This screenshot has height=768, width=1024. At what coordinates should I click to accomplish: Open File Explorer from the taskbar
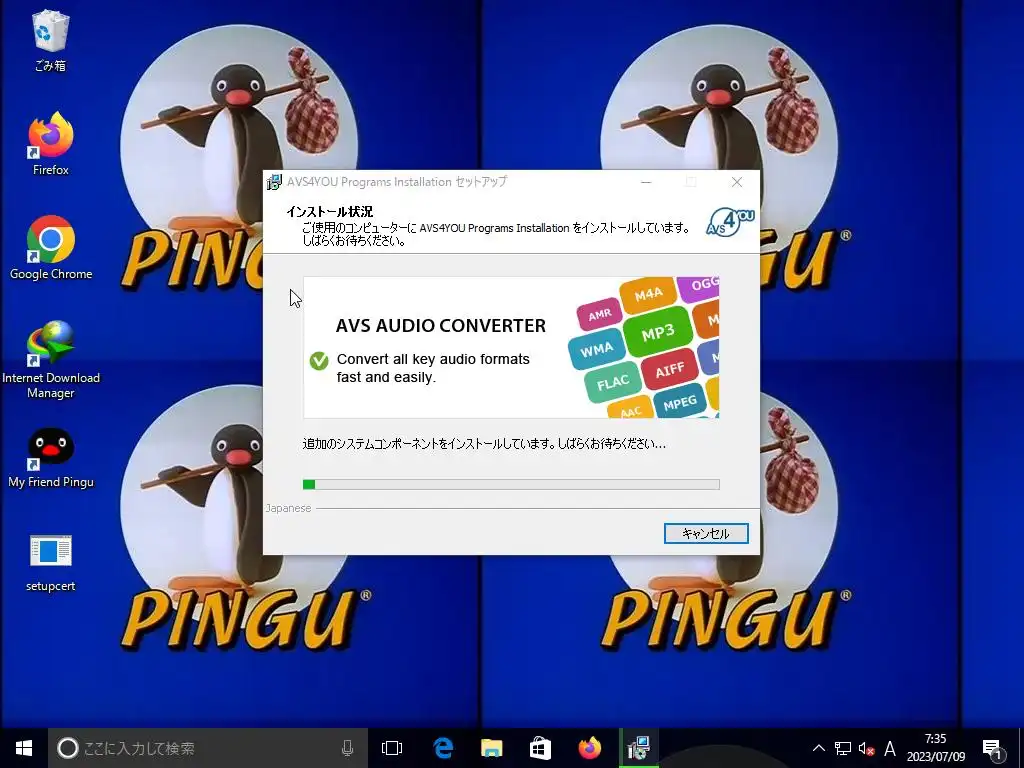(x=491, y=748)
